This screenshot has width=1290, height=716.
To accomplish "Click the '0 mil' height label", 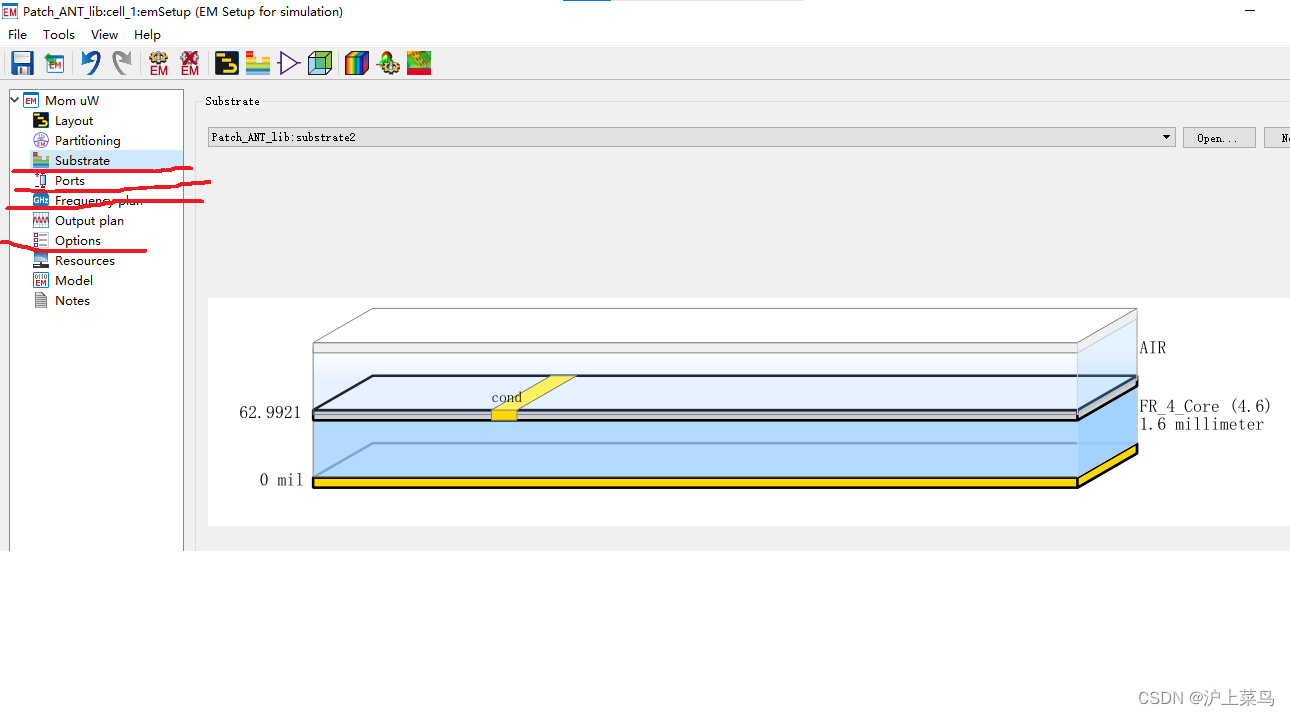I will (x=281, y=480).
